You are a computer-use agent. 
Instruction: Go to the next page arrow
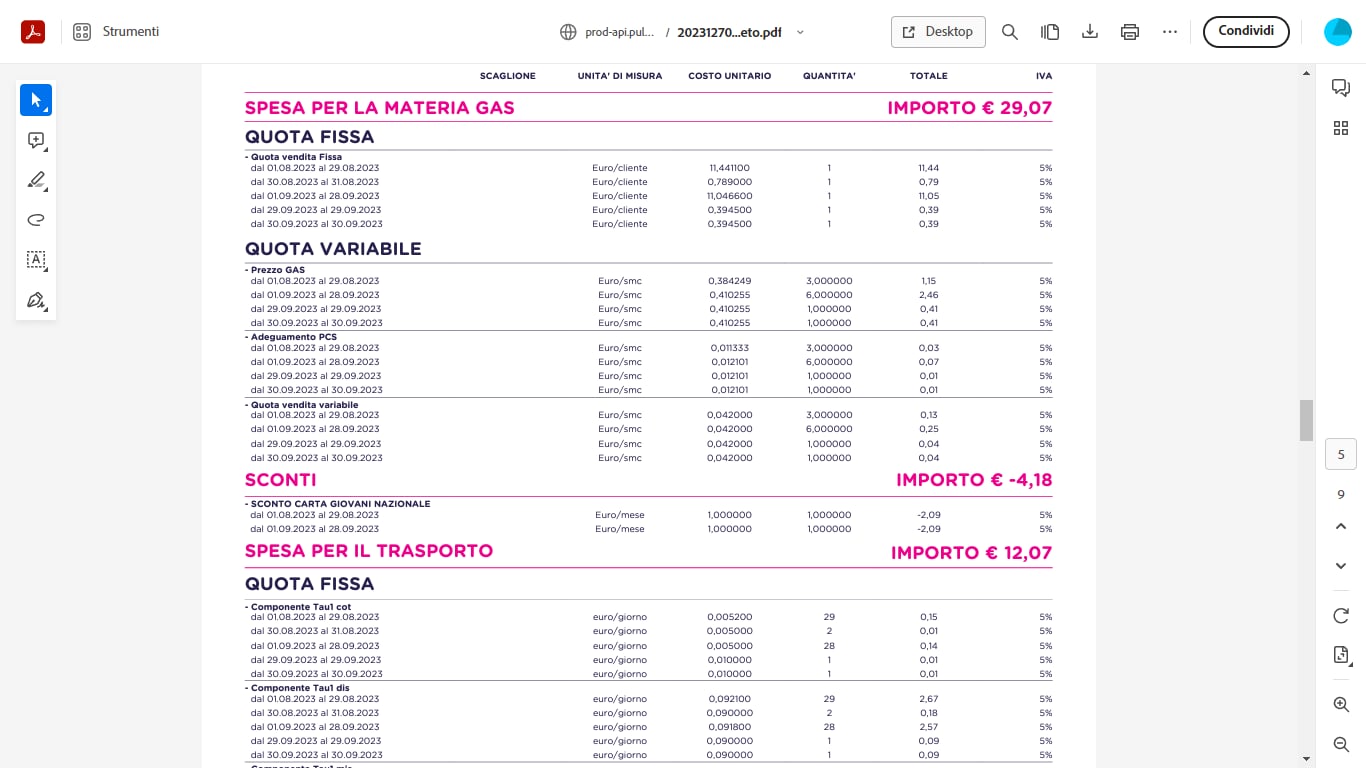[x=1341, y=566]
